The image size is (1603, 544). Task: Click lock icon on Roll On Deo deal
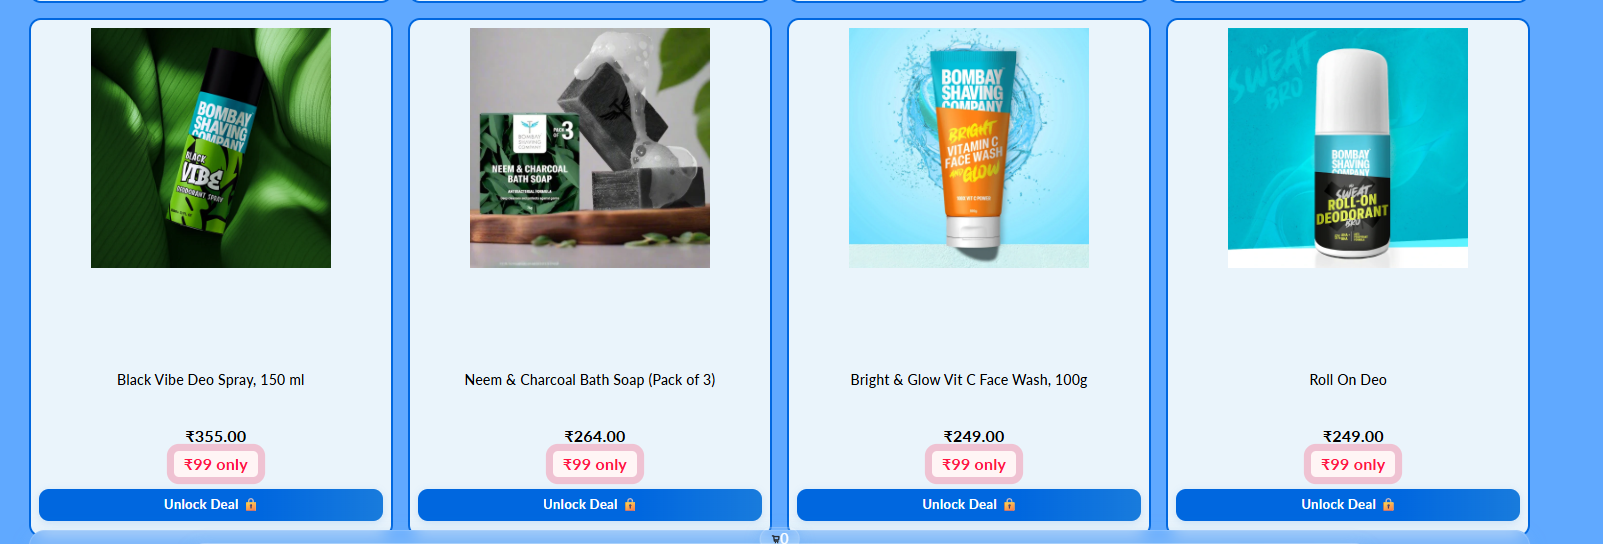[x=1388, y=505]
